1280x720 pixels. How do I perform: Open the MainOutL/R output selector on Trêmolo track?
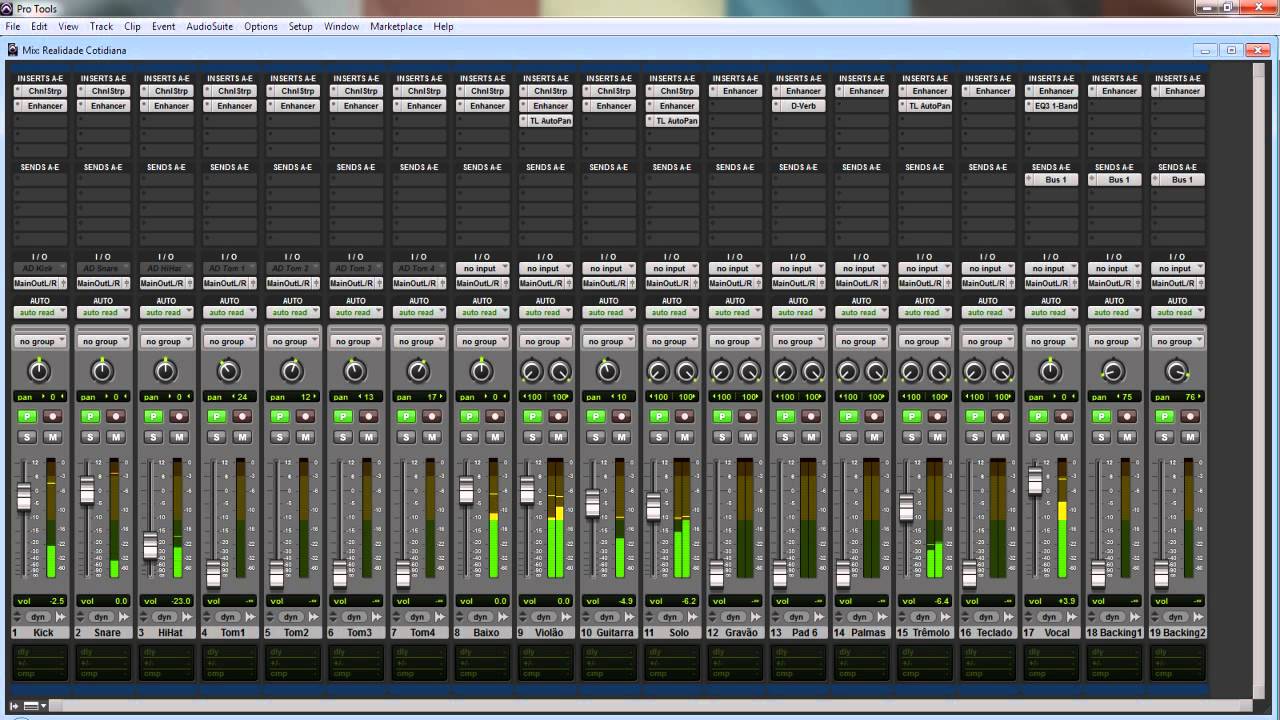point(923,283)
